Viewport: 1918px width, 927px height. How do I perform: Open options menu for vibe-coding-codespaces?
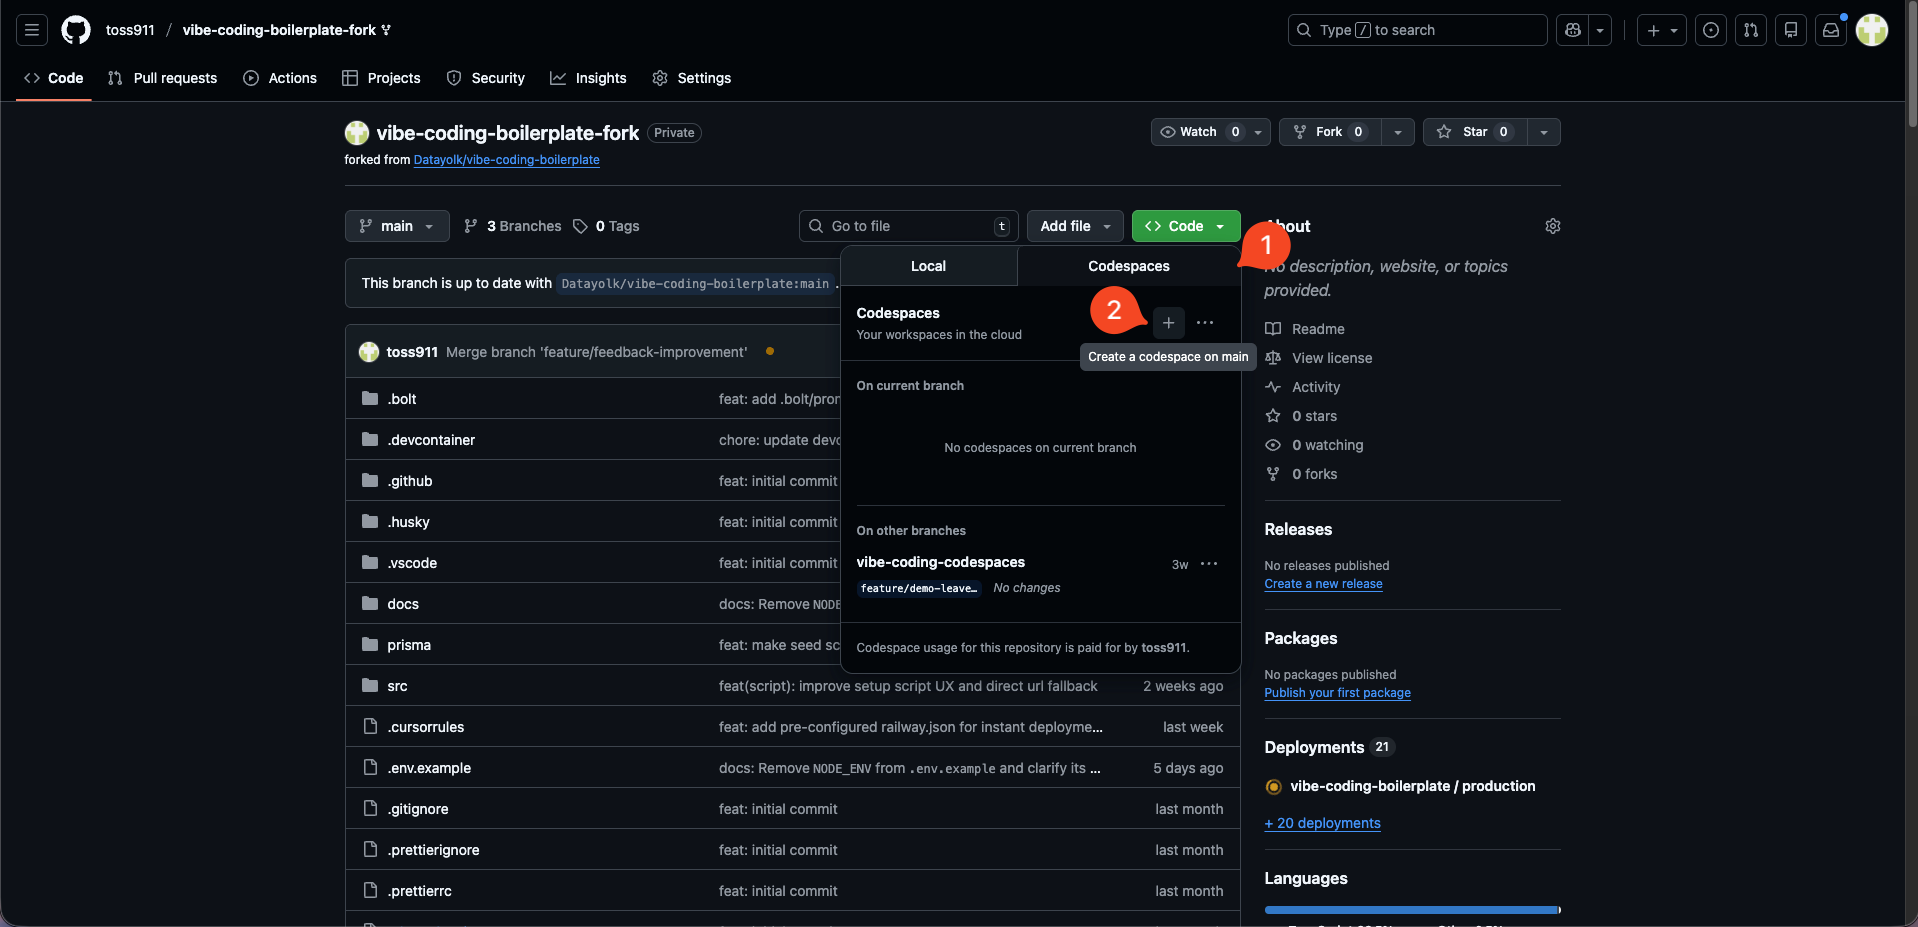[1209, 564]
